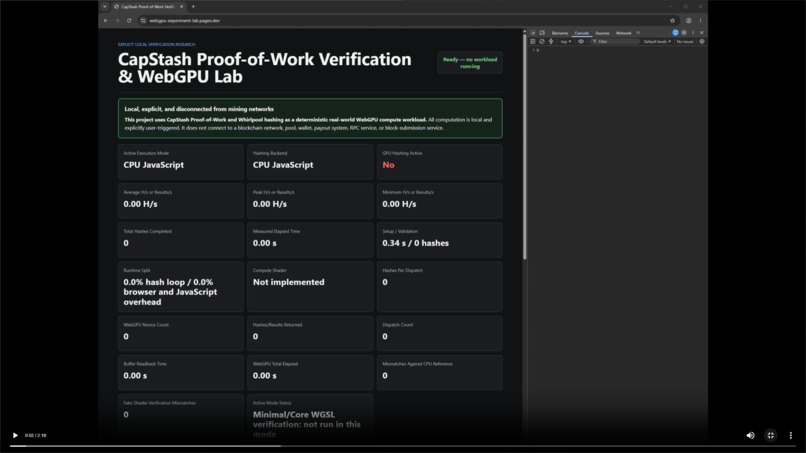Click the 'No issues' indicator in the console
This screenshot has width=806, height=453.
tap(685, 42)
